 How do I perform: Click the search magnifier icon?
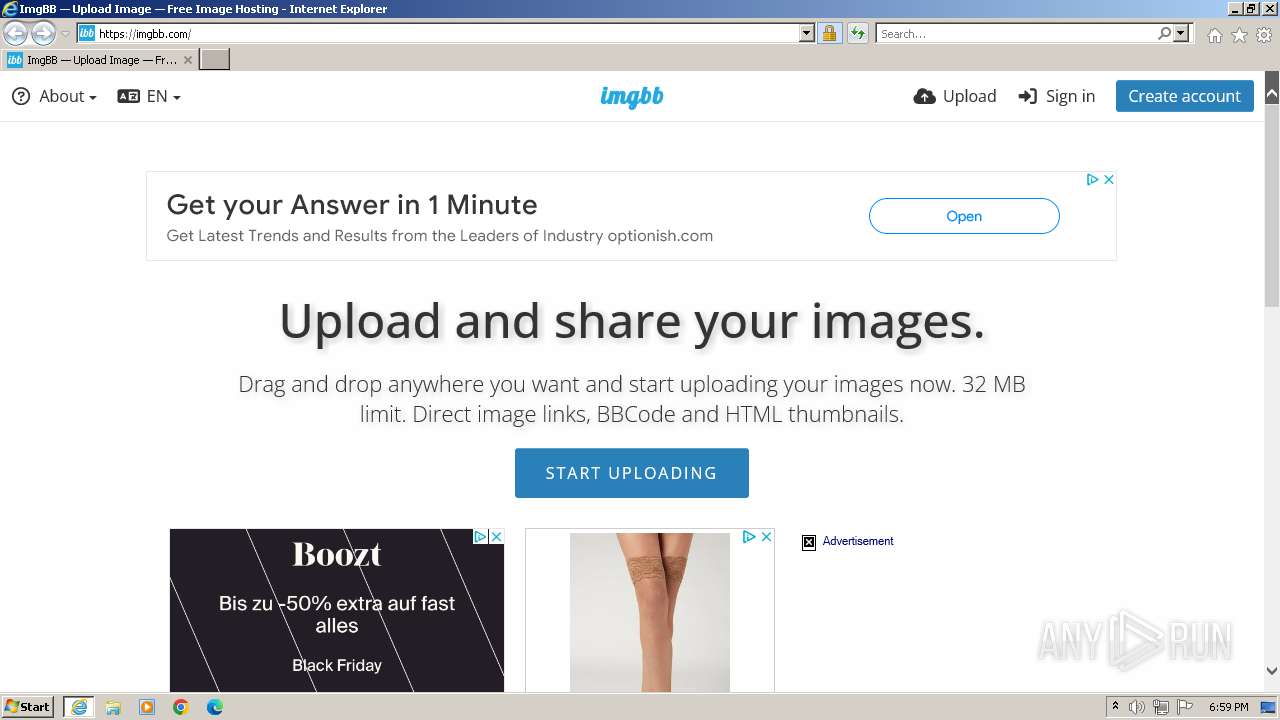coord(1164,33)
